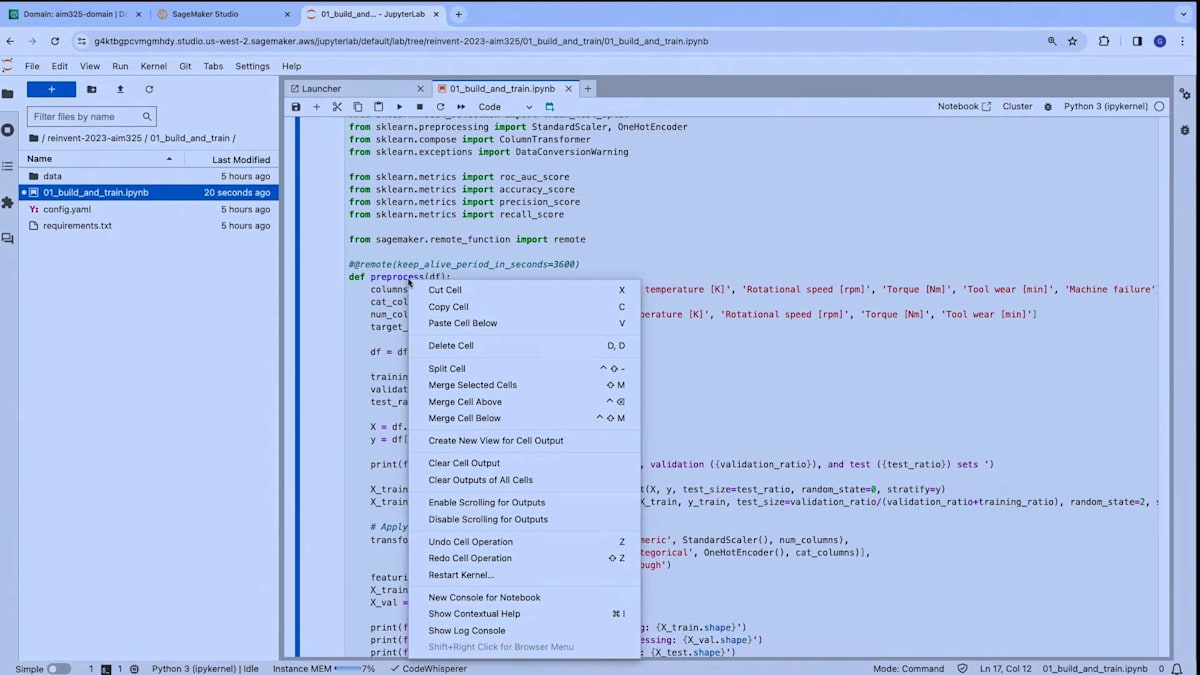Viewport: 1200px width, 675px height.
Task: Open the browser tab search chevron
Action: coord(1184,14)
